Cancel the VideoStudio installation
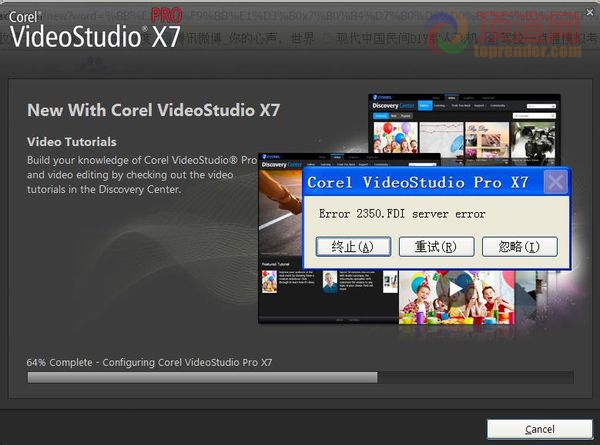Image resolution: width=600 pixels, height=445 pixels. [x=540, y=429]
